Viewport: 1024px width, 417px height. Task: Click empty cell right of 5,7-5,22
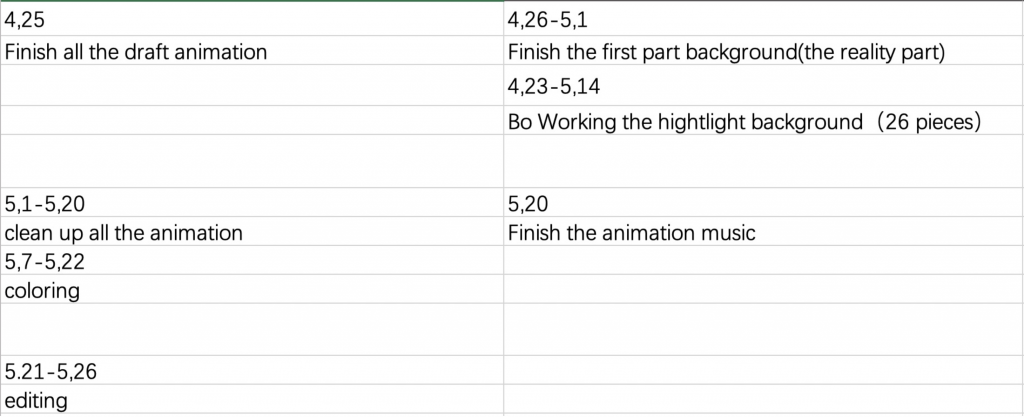764,260
